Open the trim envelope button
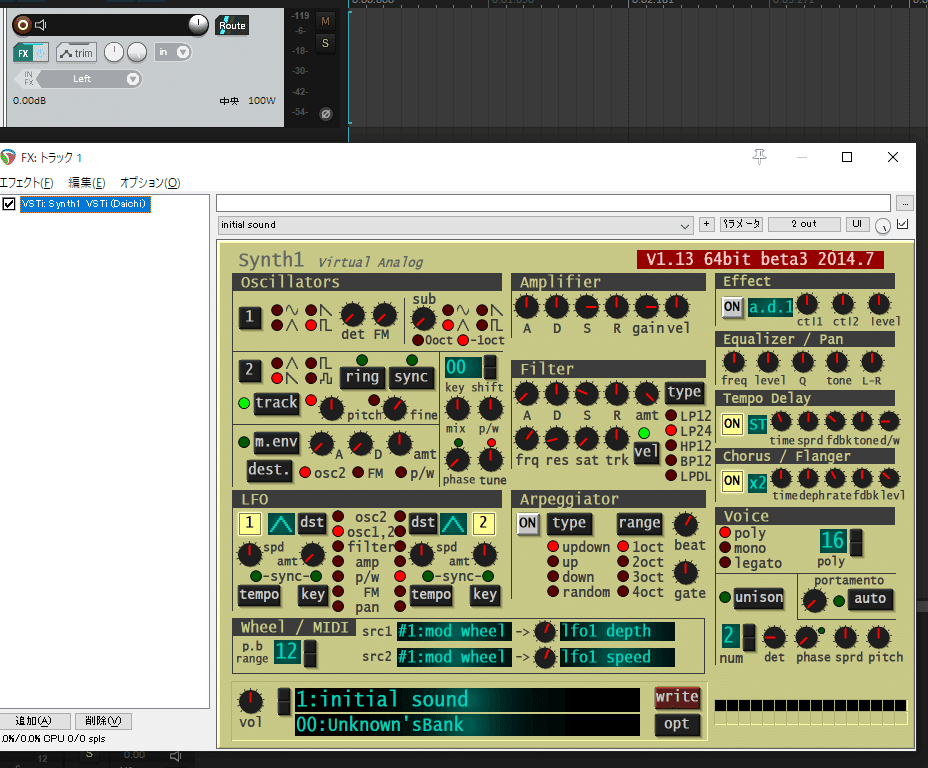 (x=76, y=53)
